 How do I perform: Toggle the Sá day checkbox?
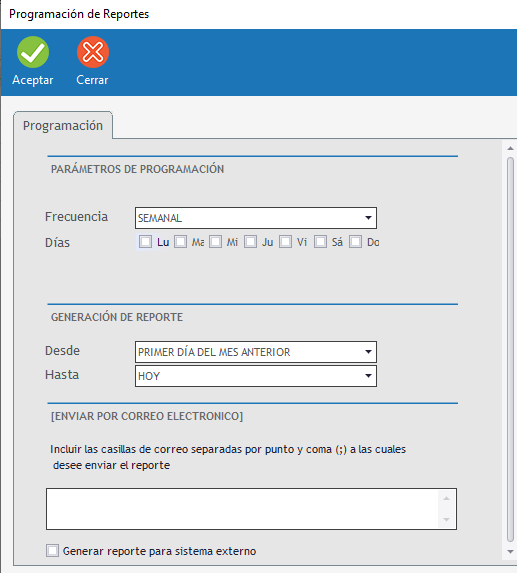(320, 242)
